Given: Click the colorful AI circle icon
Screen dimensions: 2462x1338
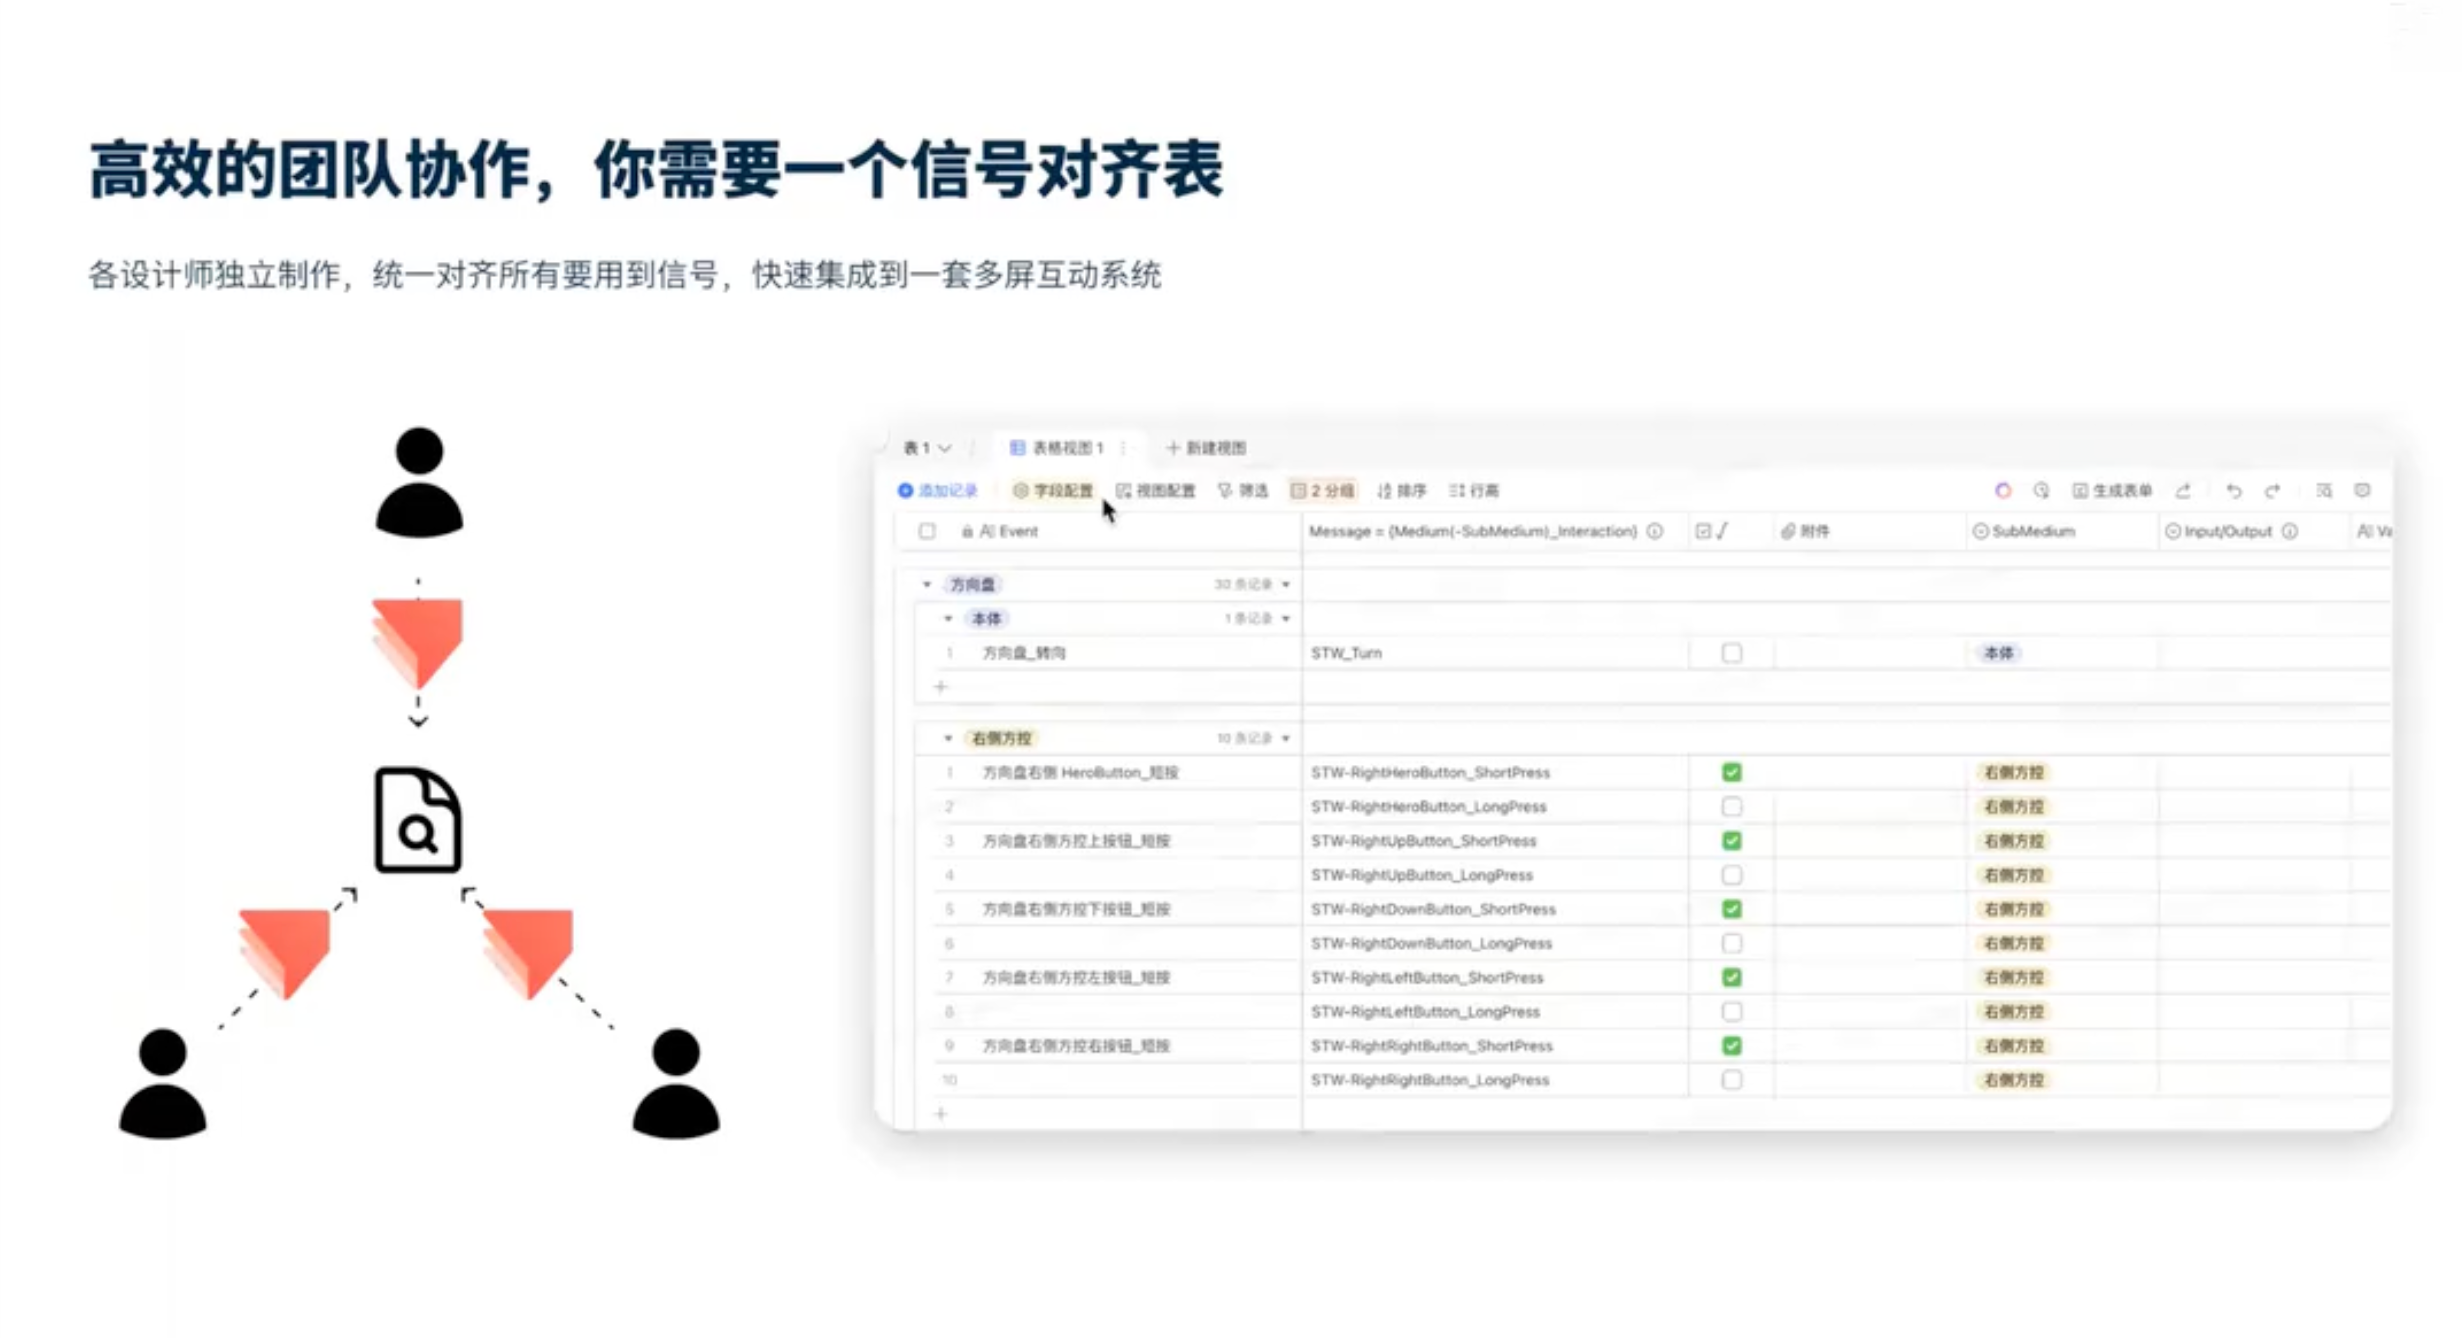Looking at the screenshot, I should click(x=2002, y=490).
